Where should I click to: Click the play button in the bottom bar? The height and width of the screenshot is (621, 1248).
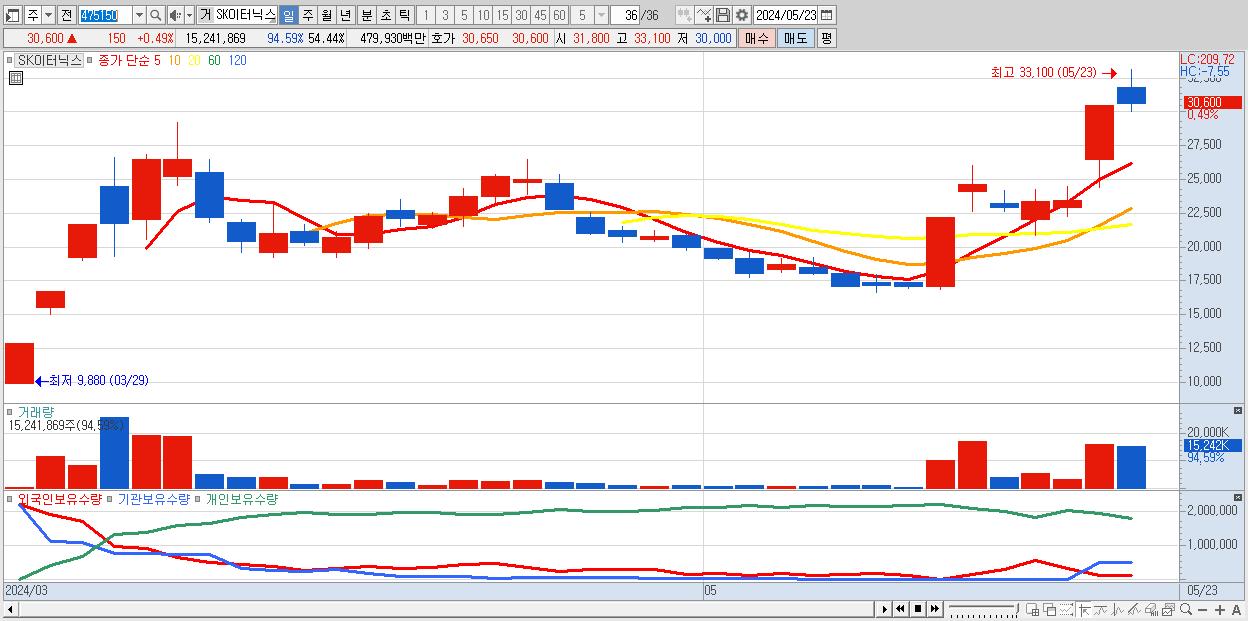point(885,609)
